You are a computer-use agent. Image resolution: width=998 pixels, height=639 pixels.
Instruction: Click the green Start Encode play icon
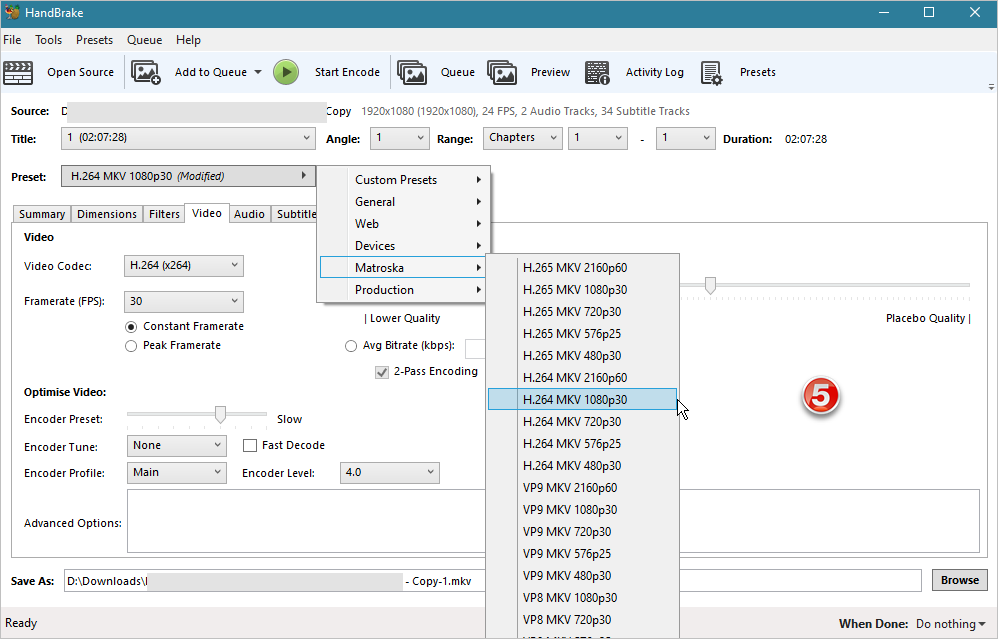pyautogui.click(x=286, y=73)
